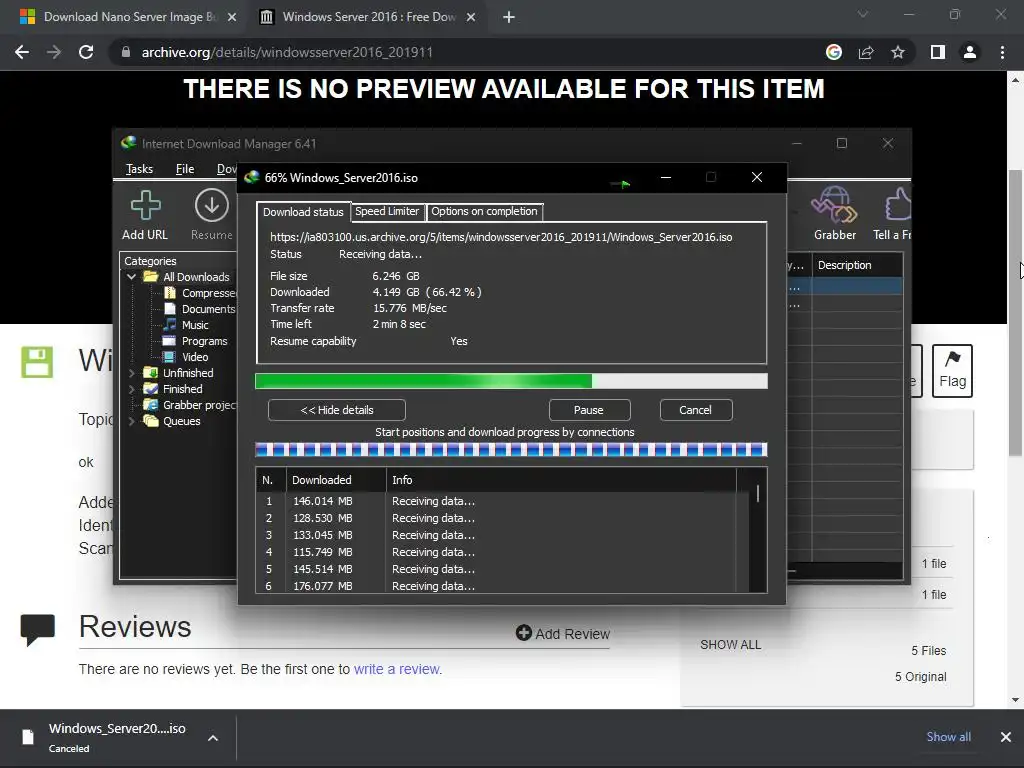This screenshot has width=1024, height=768.
Task: Click the Description column header
Action: (857, 265)
